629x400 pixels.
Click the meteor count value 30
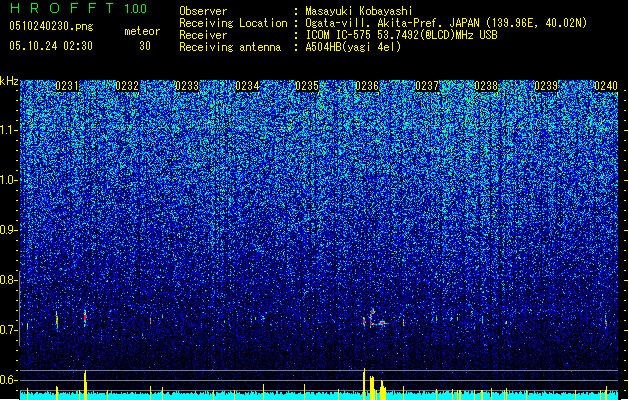145,46
